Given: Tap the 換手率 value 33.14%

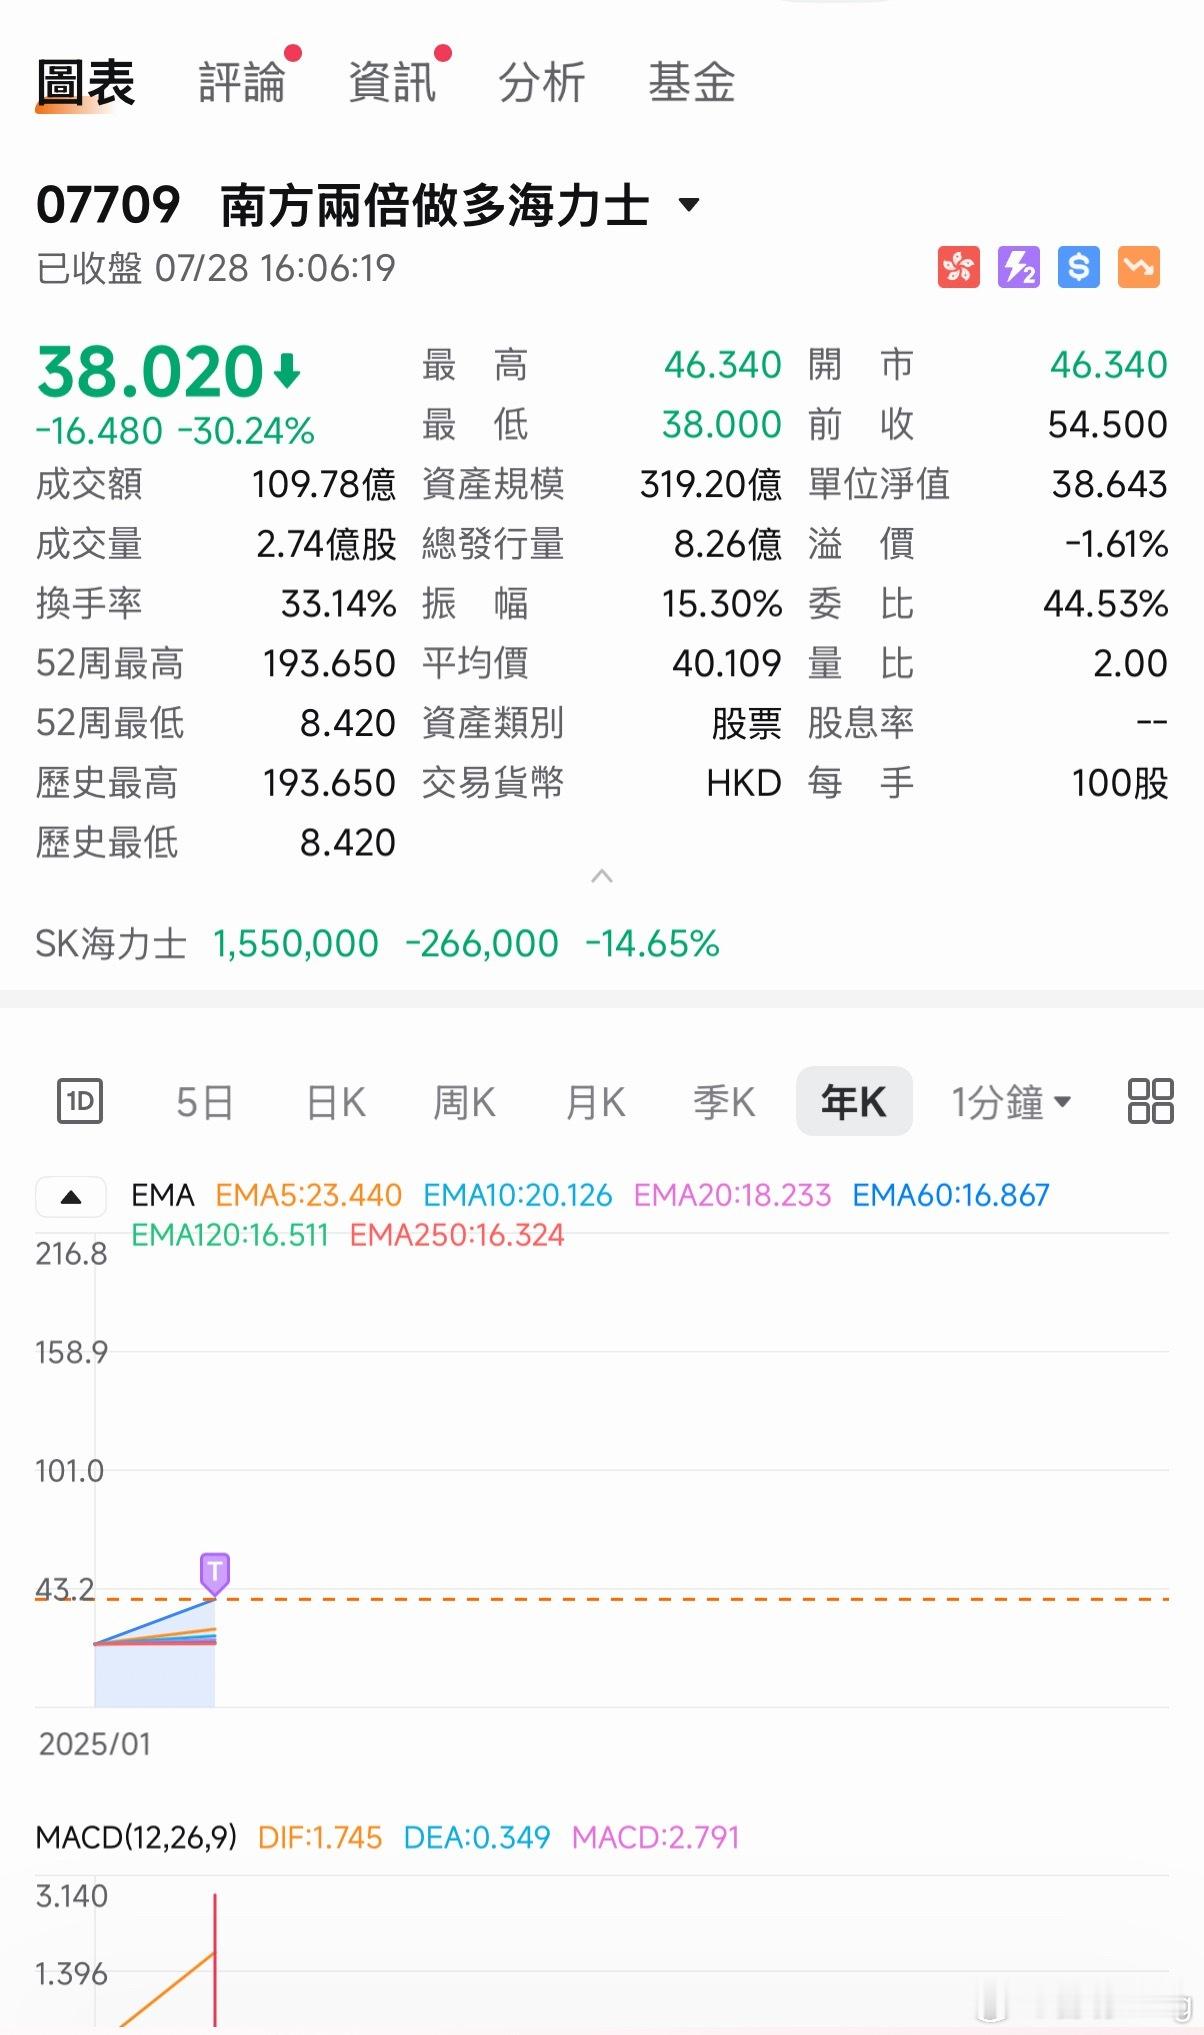Looking at the screenshot, I should coord(338,603).
